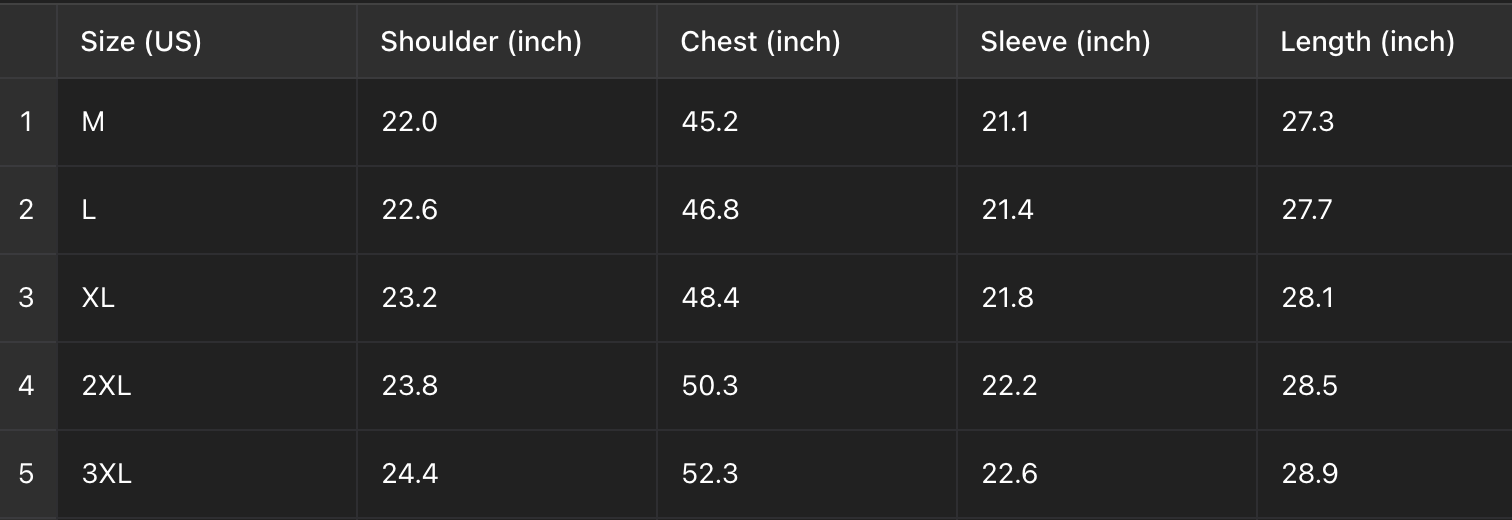Select row number 3
This screenshot has height=520, width=1512.
(28, 298)
